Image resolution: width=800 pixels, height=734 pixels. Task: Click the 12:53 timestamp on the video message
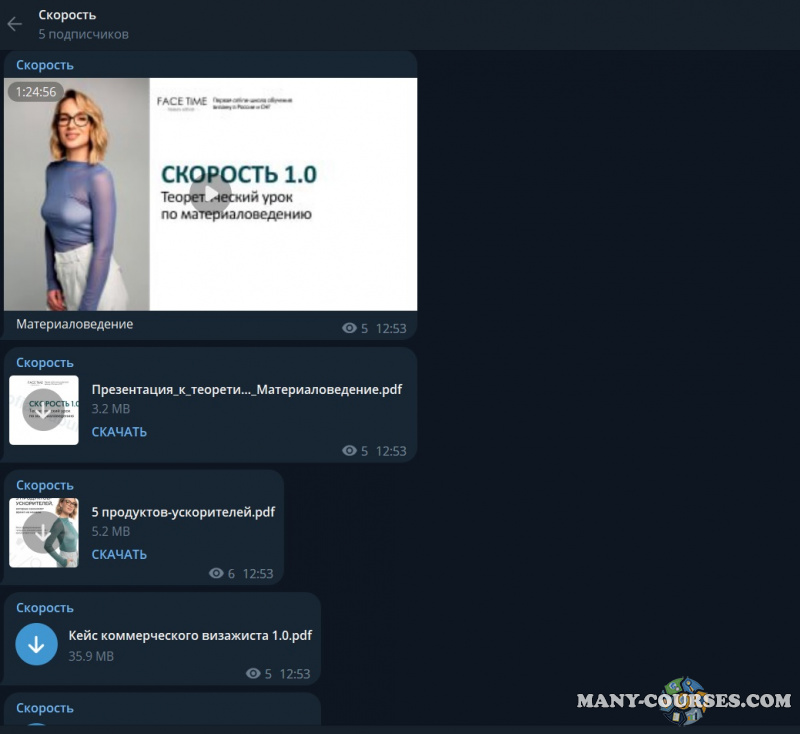click(390, 328)
